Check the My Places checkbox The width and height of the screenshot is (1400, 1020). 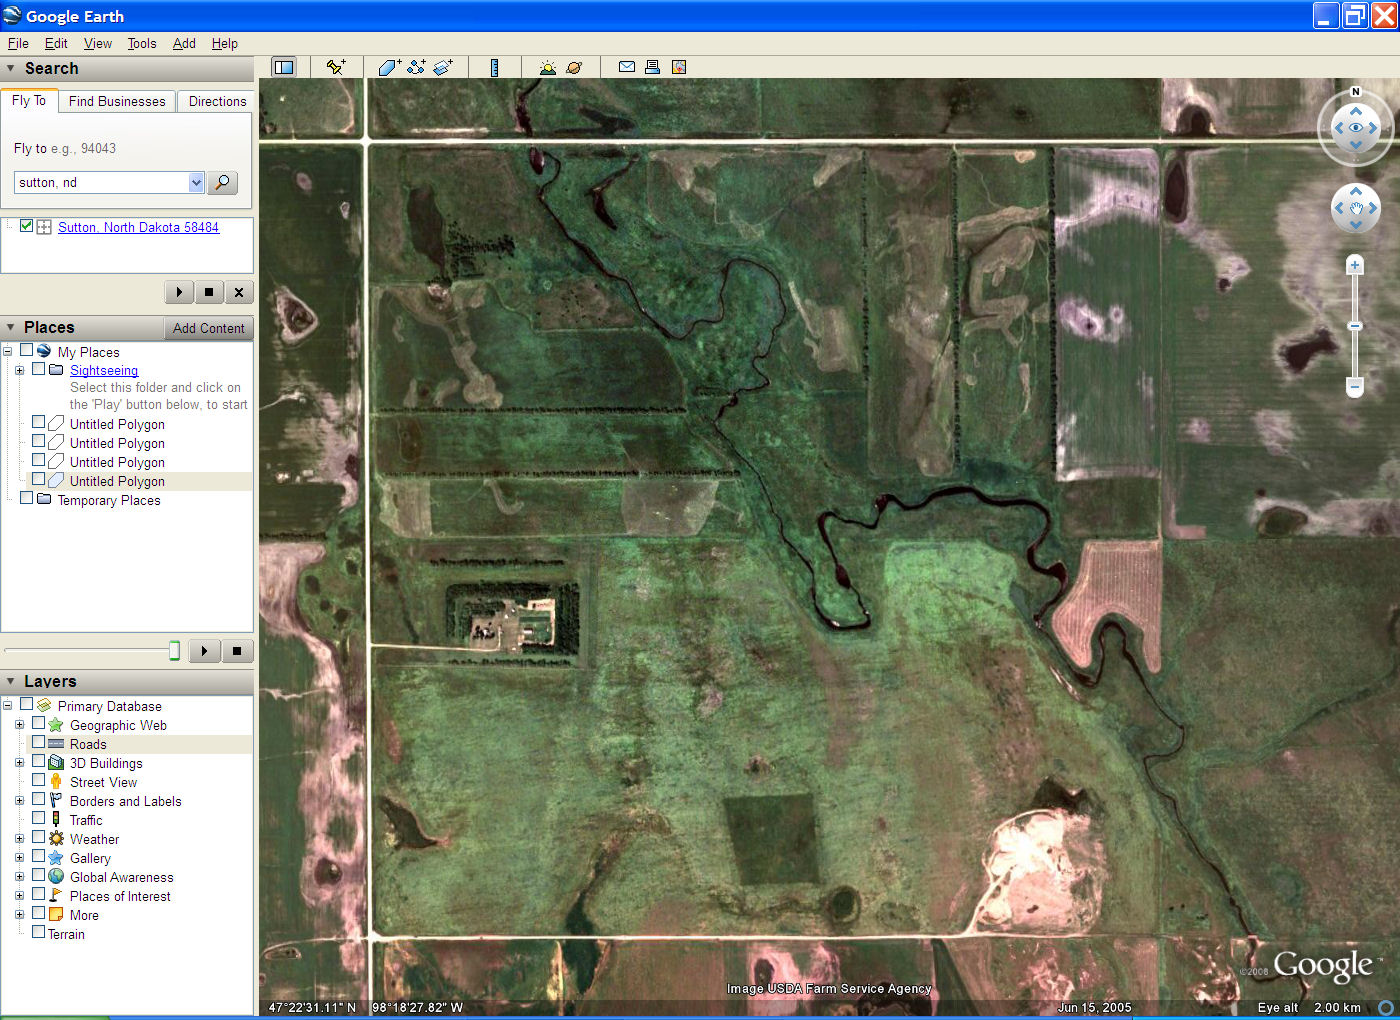[x=26, y=350]
